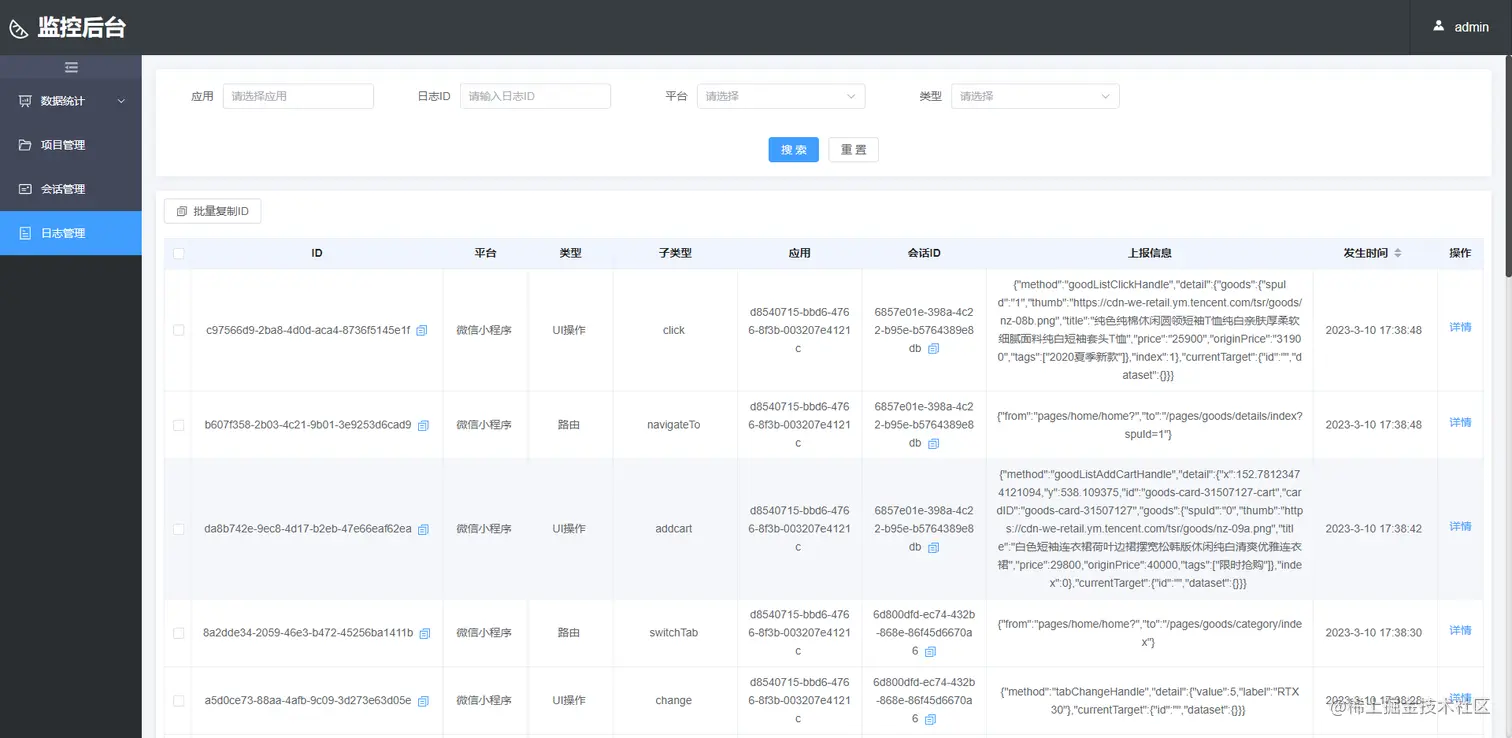Check the row with subtype navigateTo
Screen dimensions: 1512x738
point(178,425)
